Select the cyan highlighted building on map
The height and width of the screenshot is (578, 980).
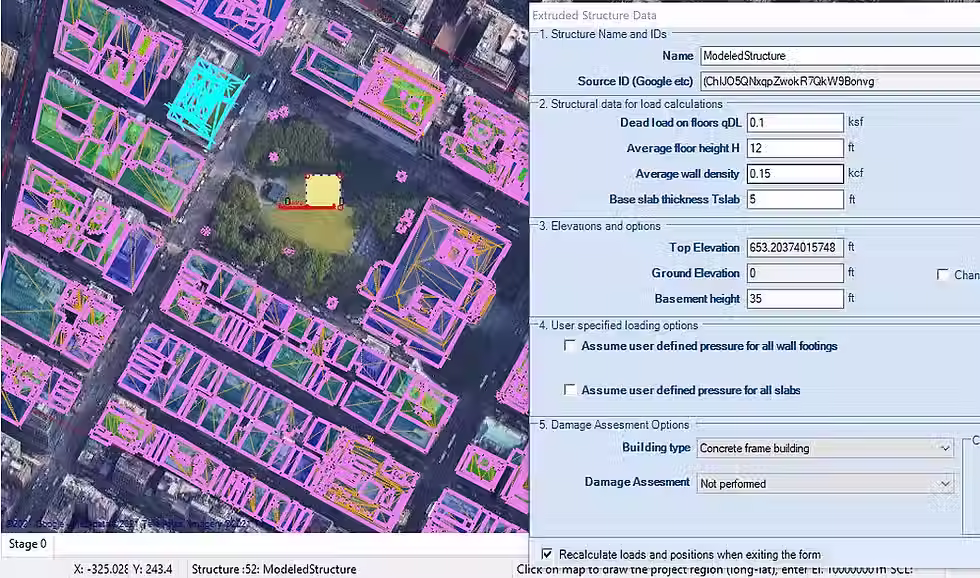208,100
